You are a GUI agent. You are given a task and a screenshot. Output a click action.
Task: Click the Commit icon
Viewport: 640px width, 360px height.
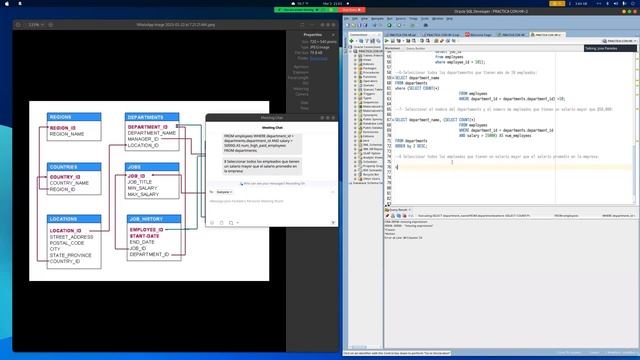422,41
